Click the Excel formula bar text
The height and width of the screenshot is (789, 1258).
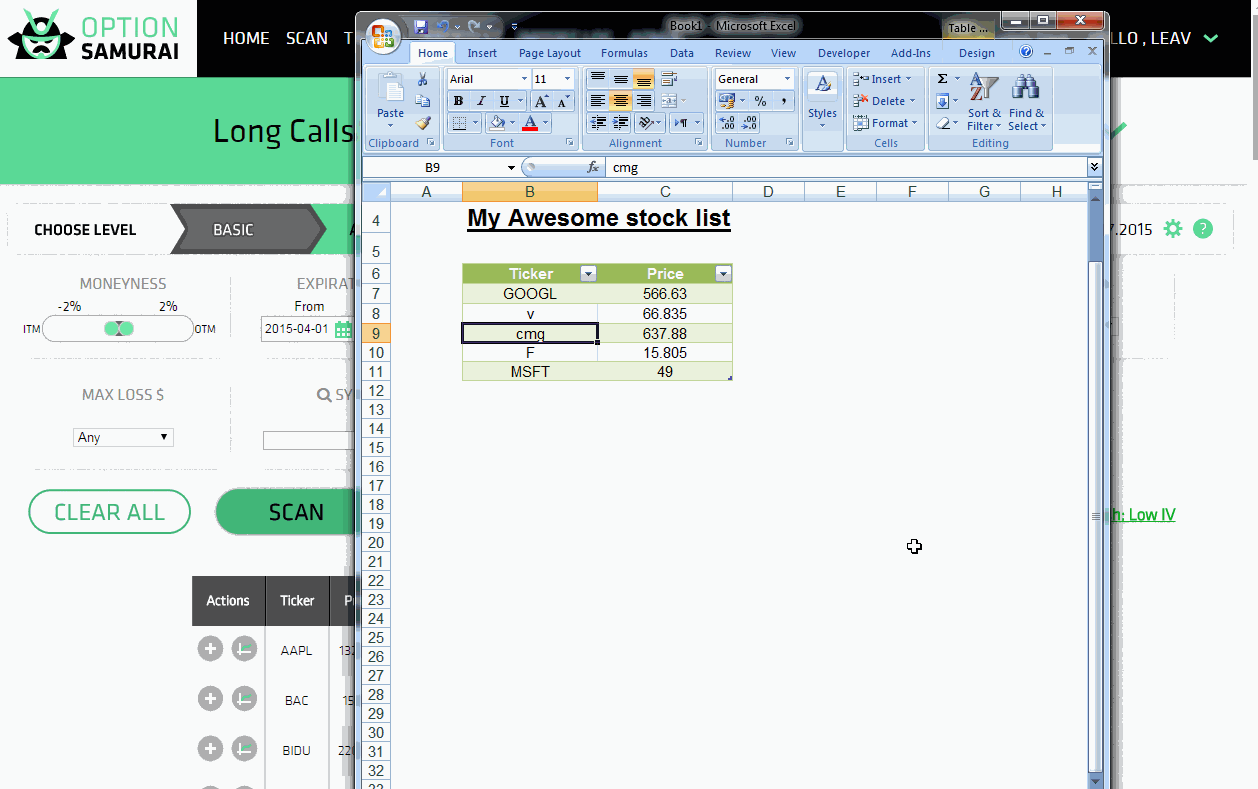tap(625, 168)
